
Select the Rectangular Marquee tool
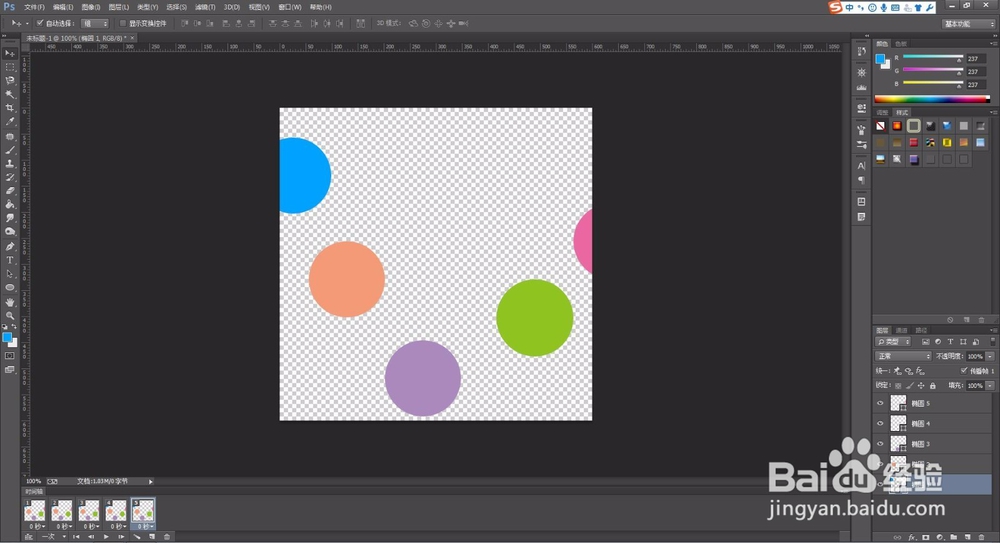(10, 67)
